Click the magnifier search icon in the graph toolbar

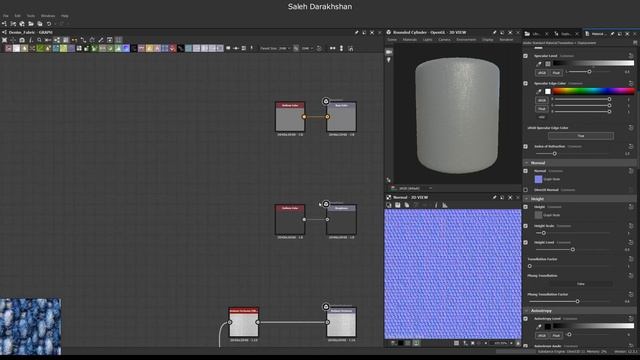[39, 40]
